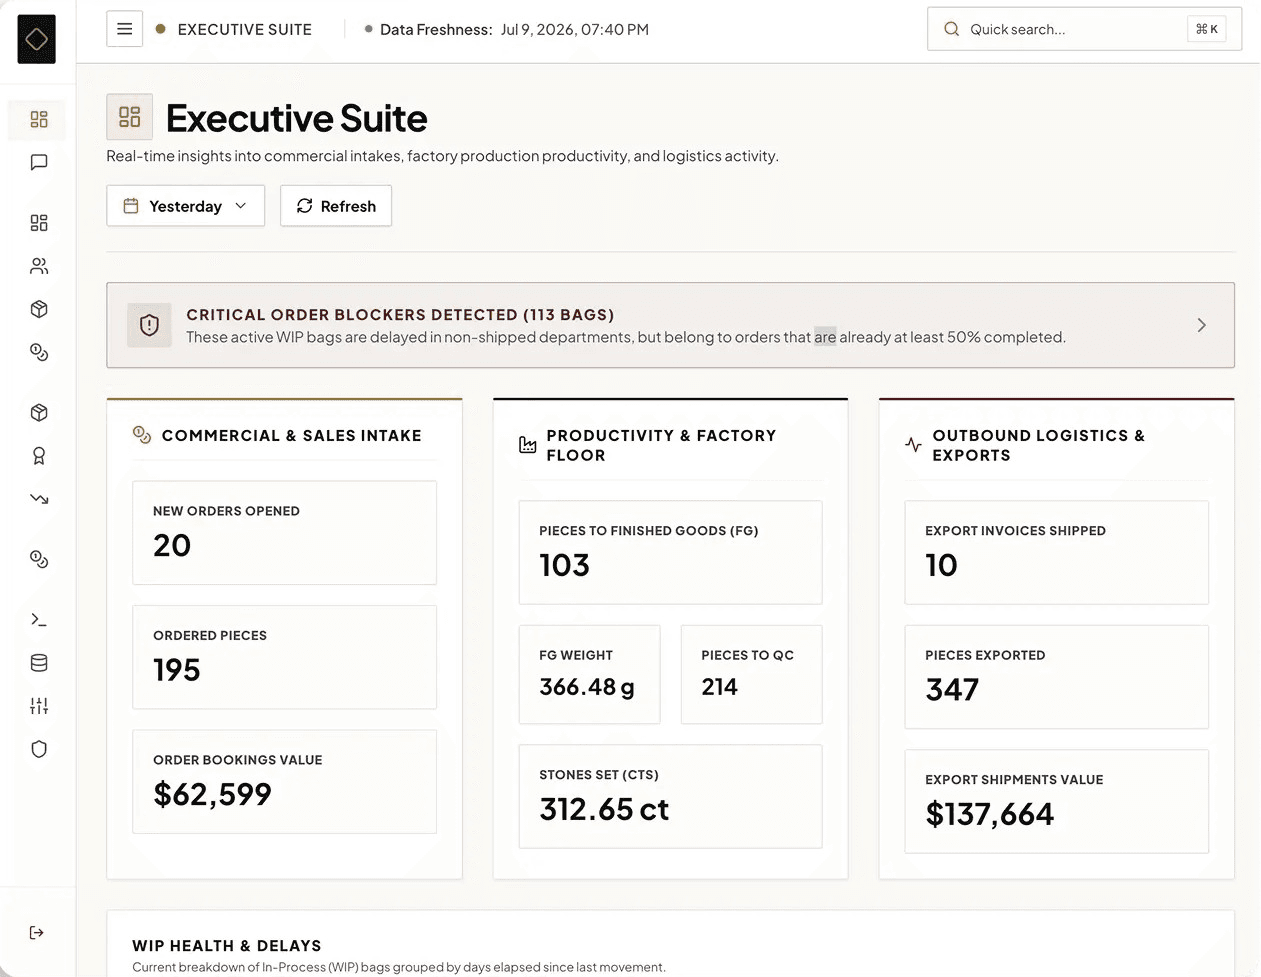Open the Order Bookings Value card
Viewport: 1261px width, 977px height.
pos(285,782)
